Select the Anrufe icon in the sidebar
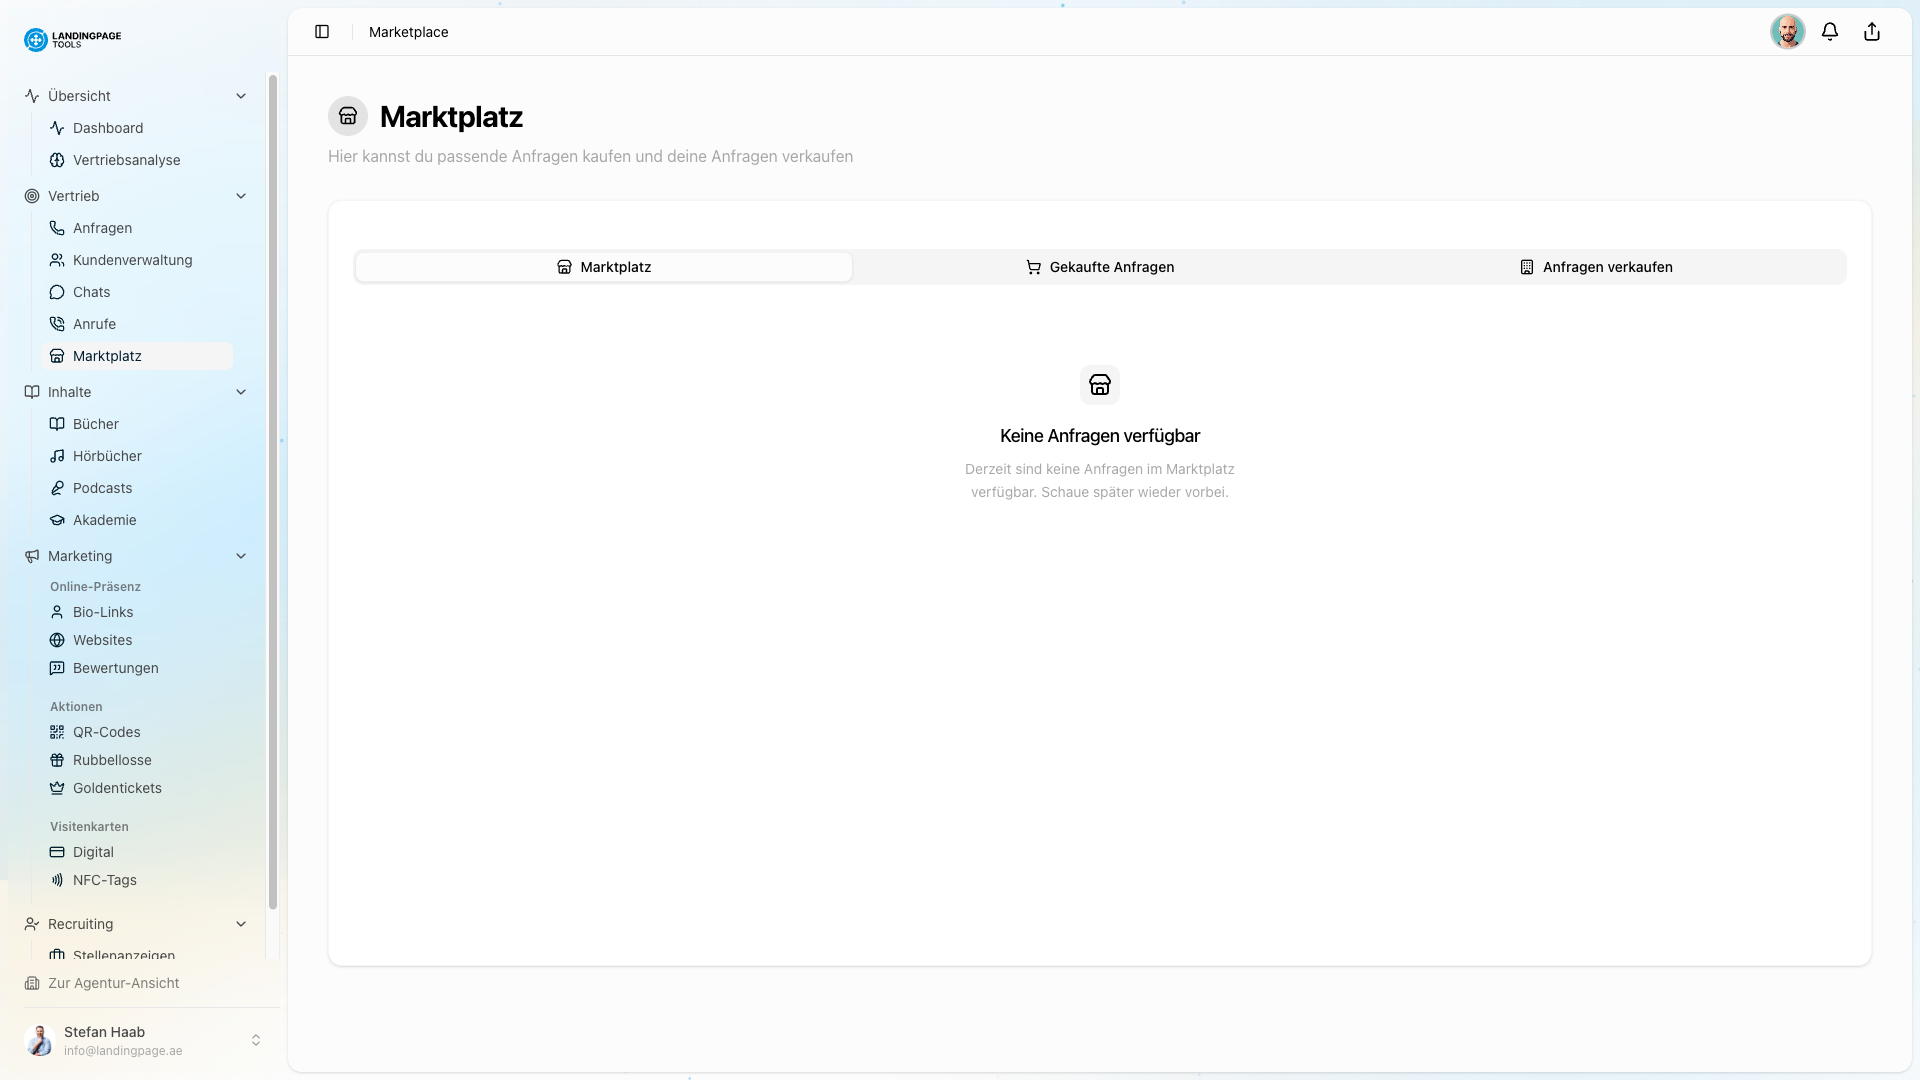Image resolution: width=1920 pixels, height=1080 pixels. point(57,323)
